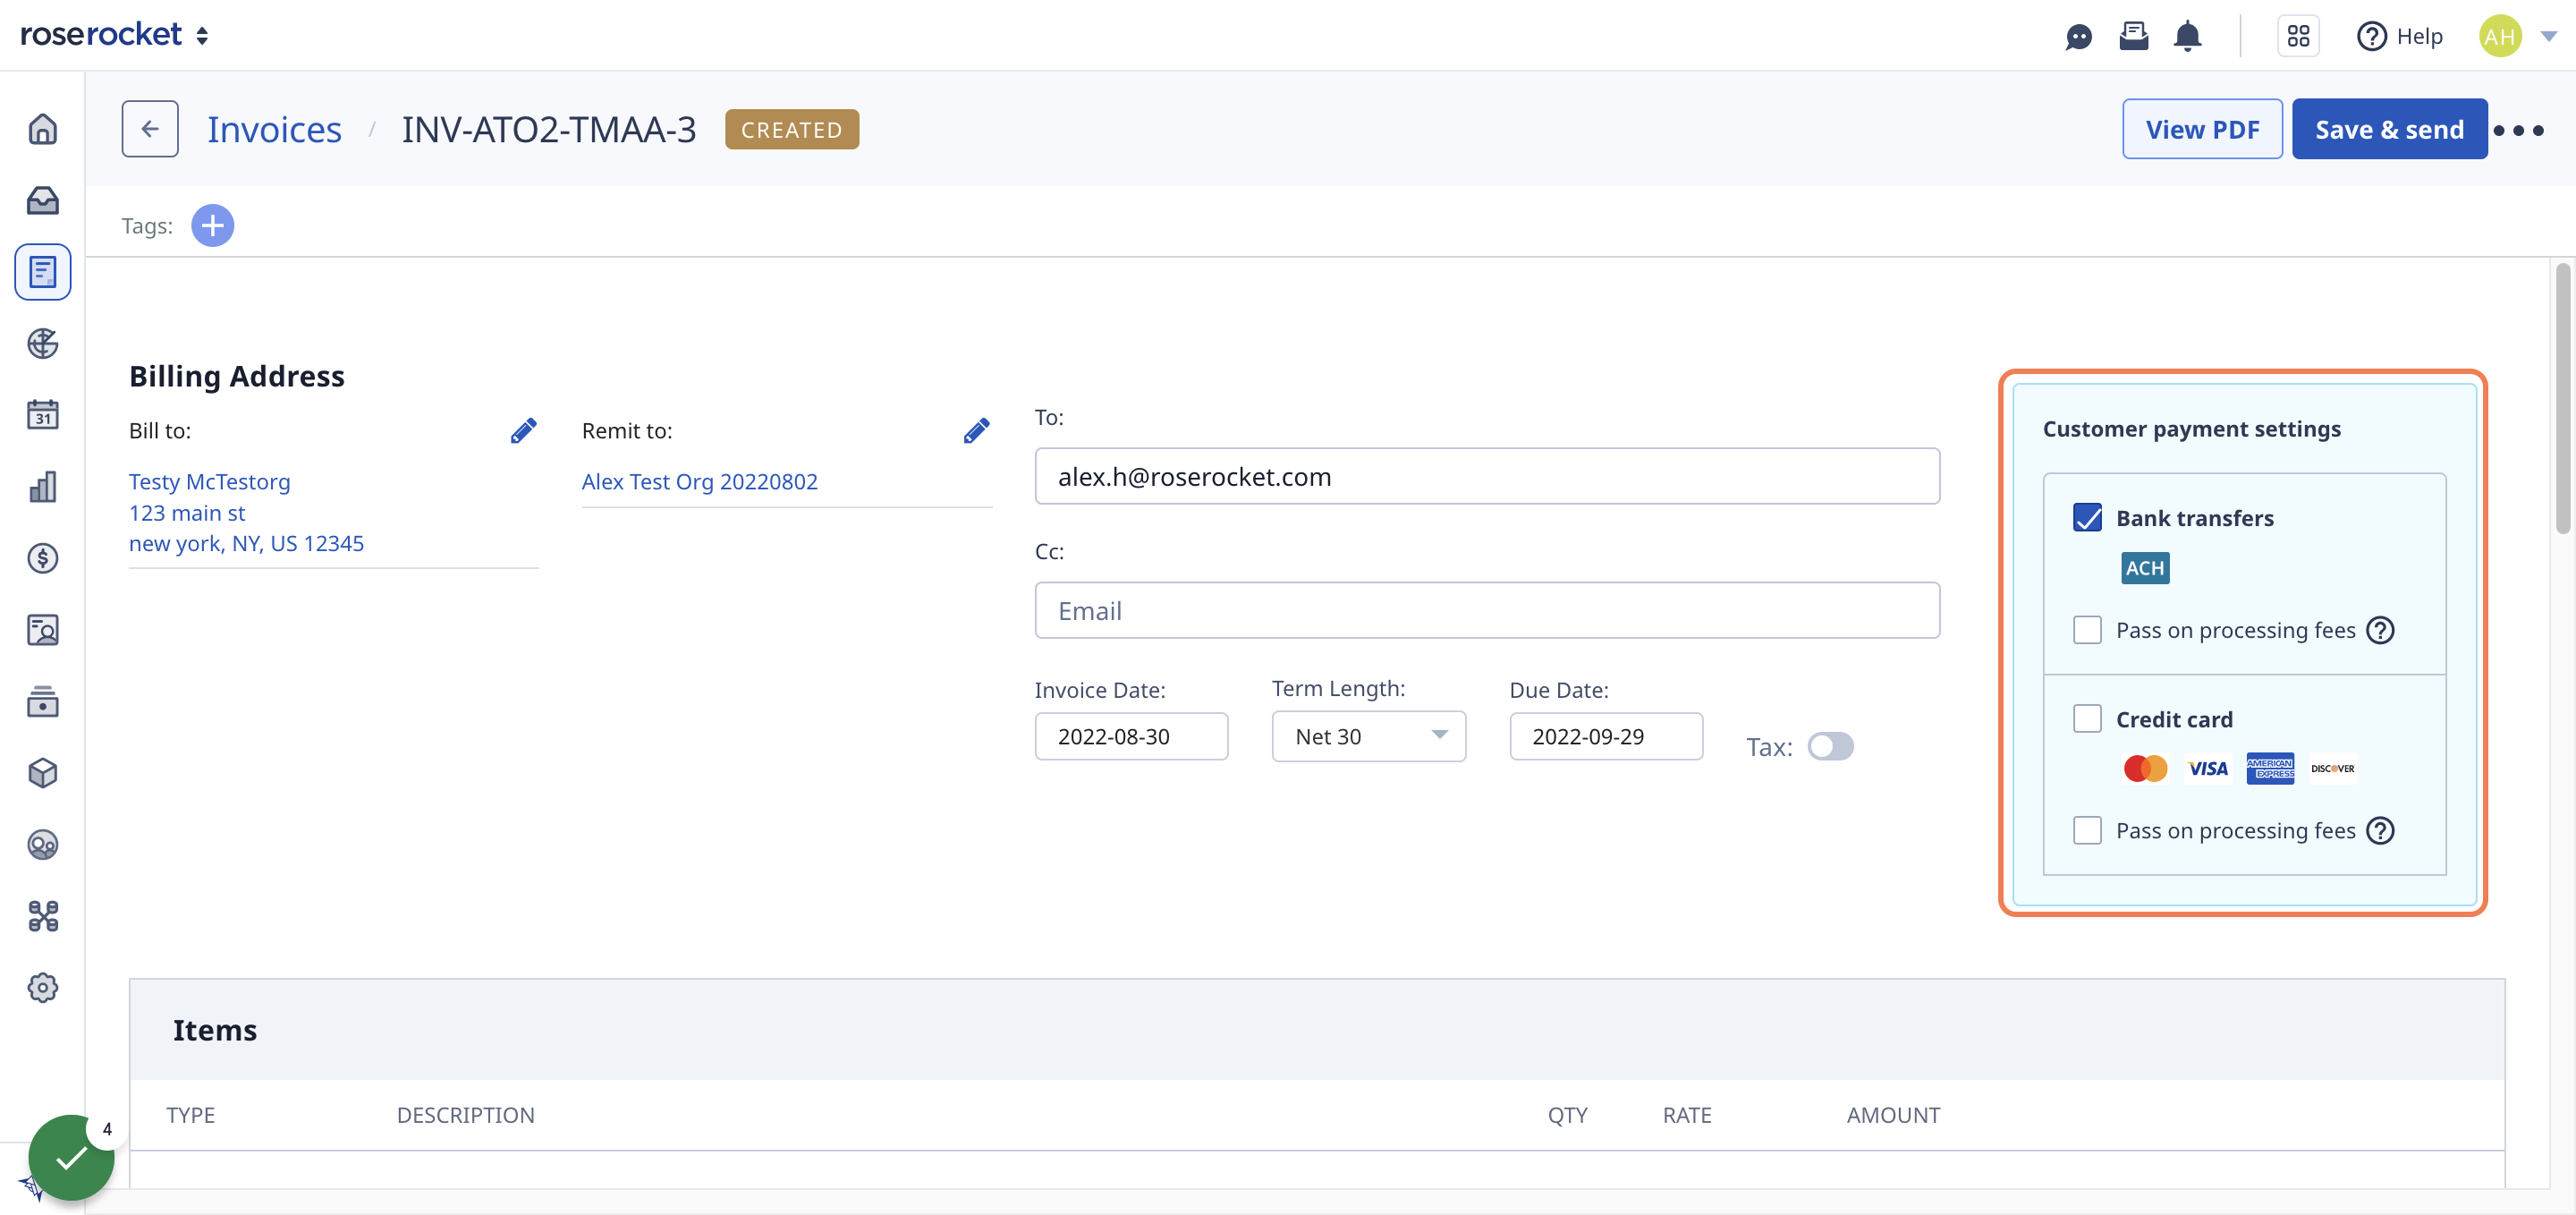Open the users group sidebar icon
2576x1215 pixels.
tap(43, 845)
